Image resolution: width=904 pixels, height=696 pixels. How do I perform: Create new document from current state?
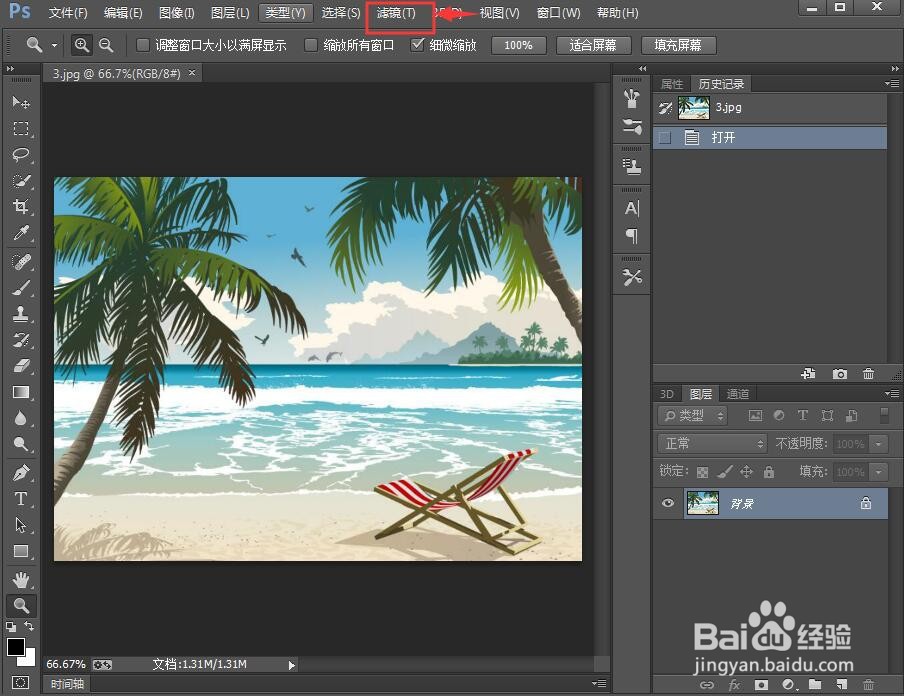pyautogui.click(x=808, y=374)
